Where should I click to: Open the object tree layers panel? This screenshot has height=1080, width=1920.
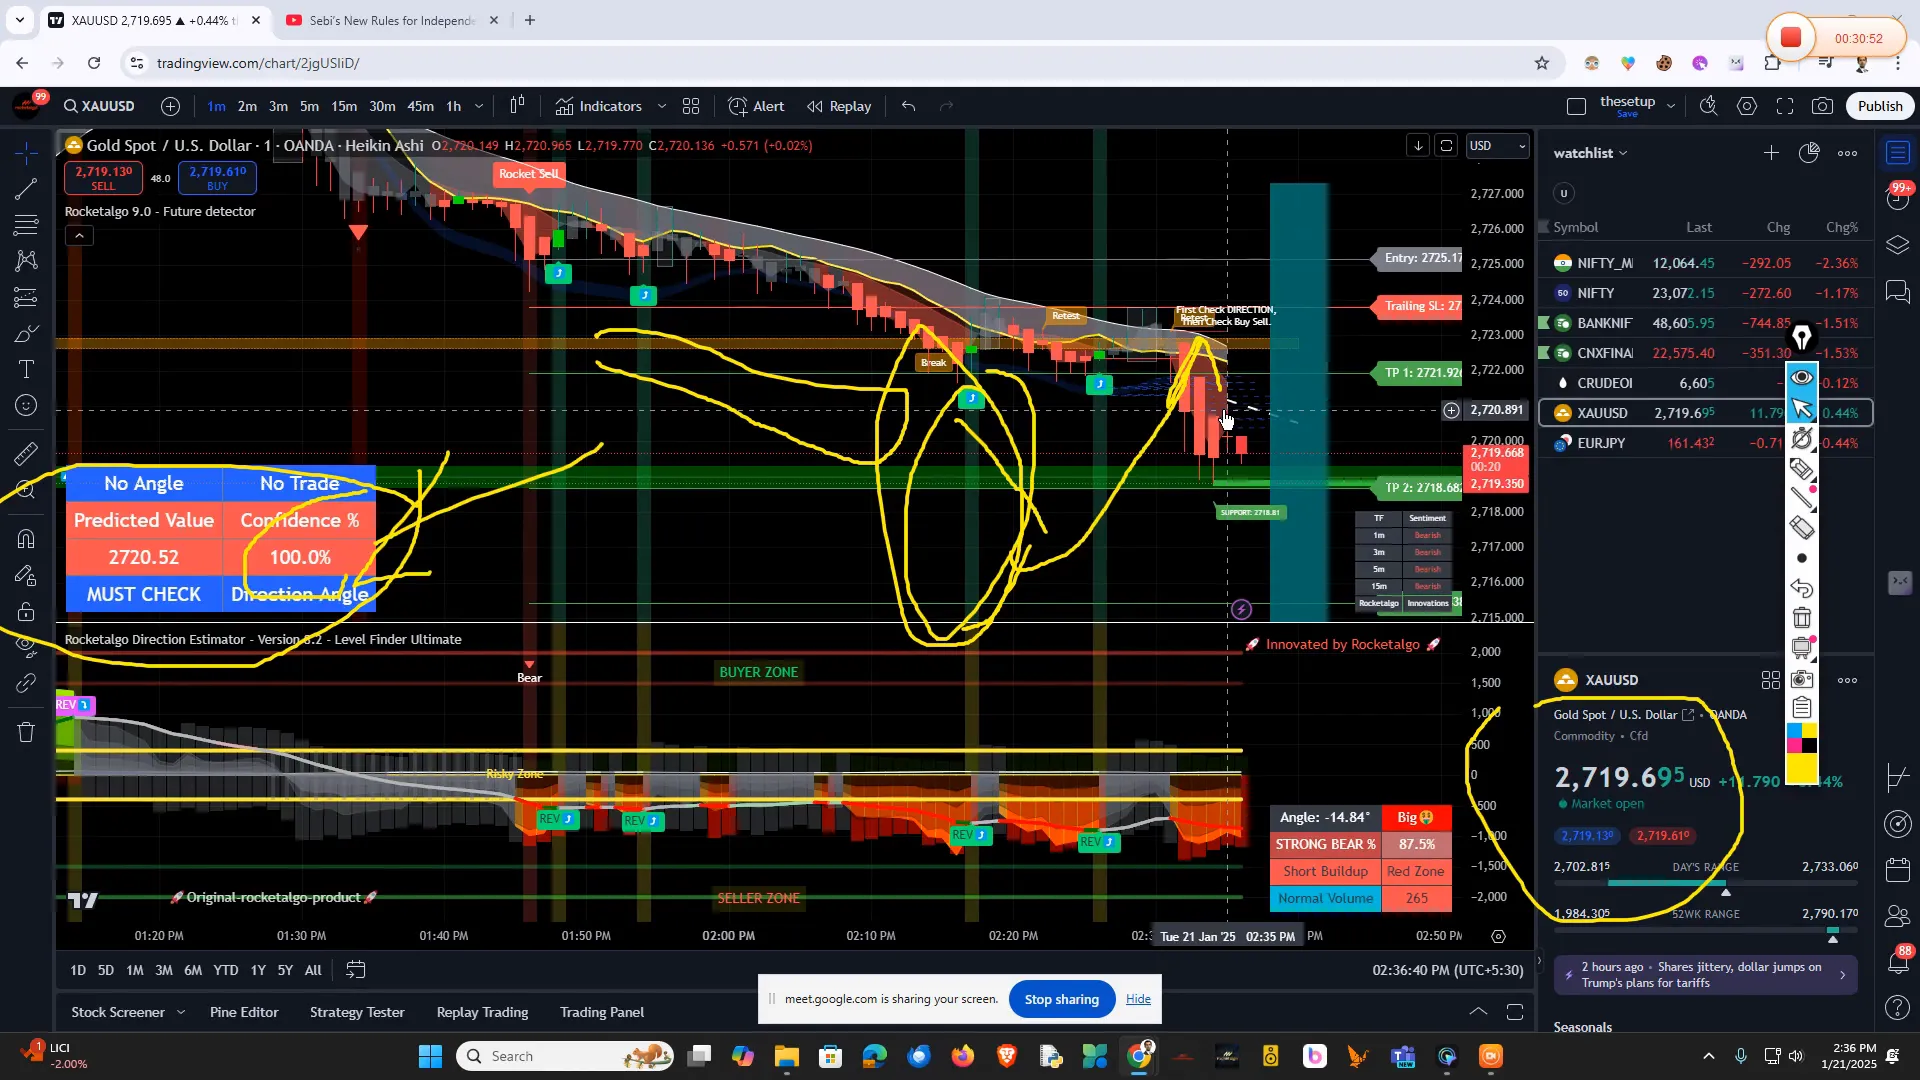[x=1898, y=245]
